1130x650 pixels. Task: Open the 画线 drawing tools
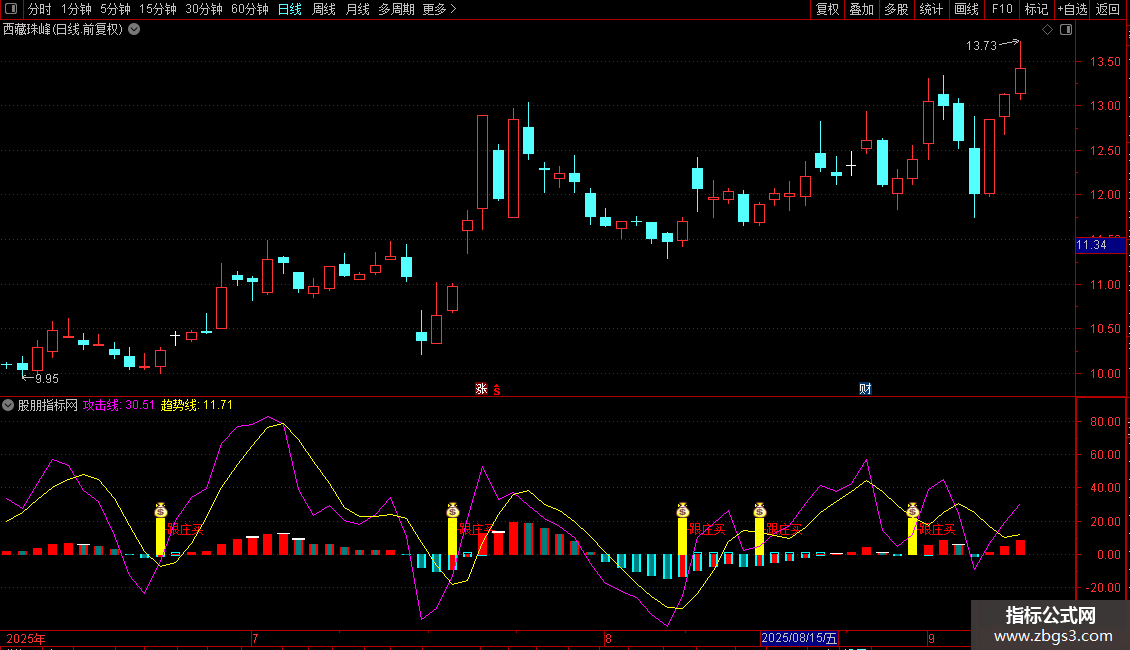tap(966, 9)
